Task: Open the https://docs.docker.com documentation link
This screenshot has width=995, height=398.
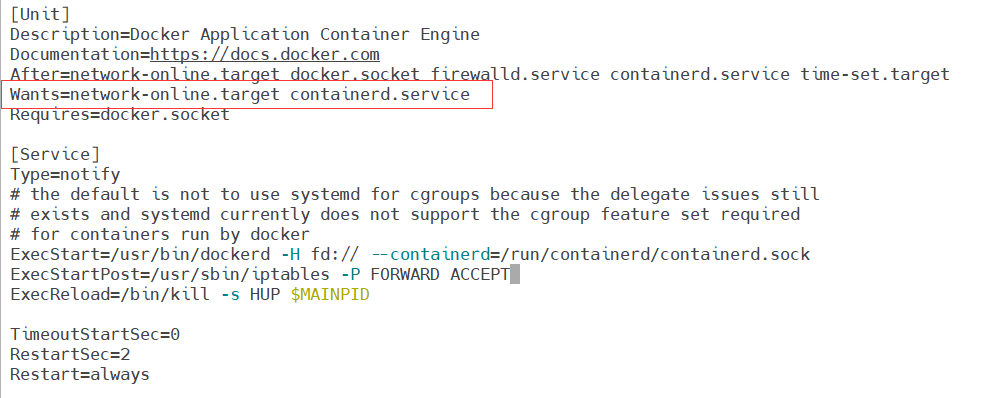Action: (x=265, y=55)
